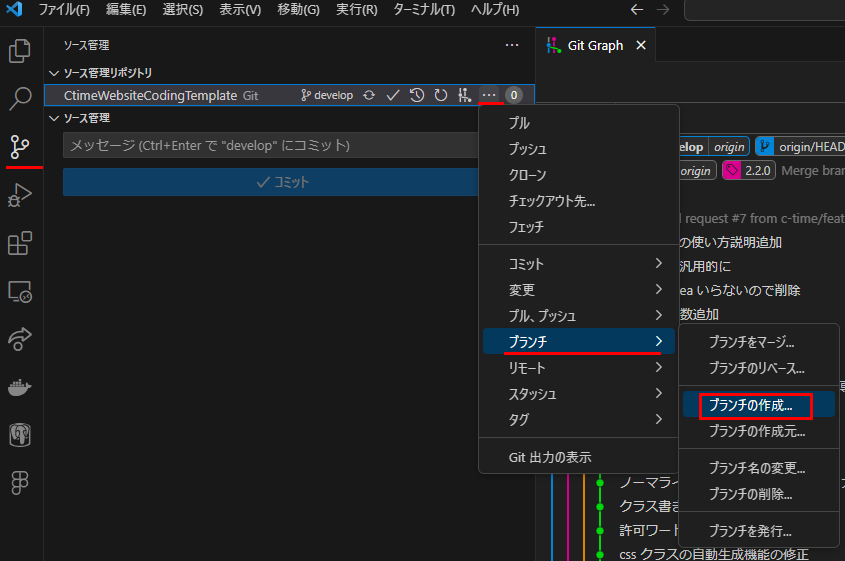Collapse the ソース管理リポジトリ section
Viewport: 845px width, 561px height.
pos(54,73)
